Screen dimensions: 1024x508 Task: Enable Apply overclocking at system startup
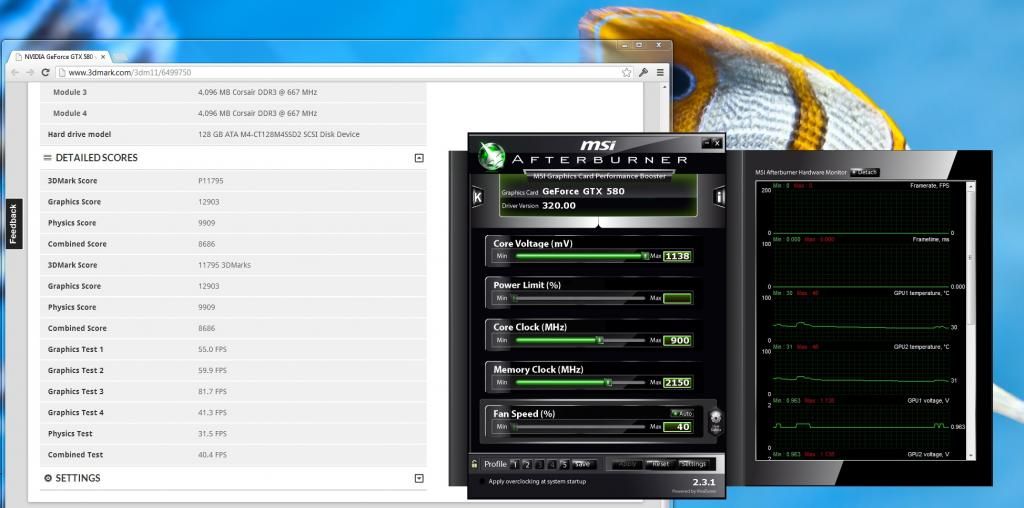[483, 482]
